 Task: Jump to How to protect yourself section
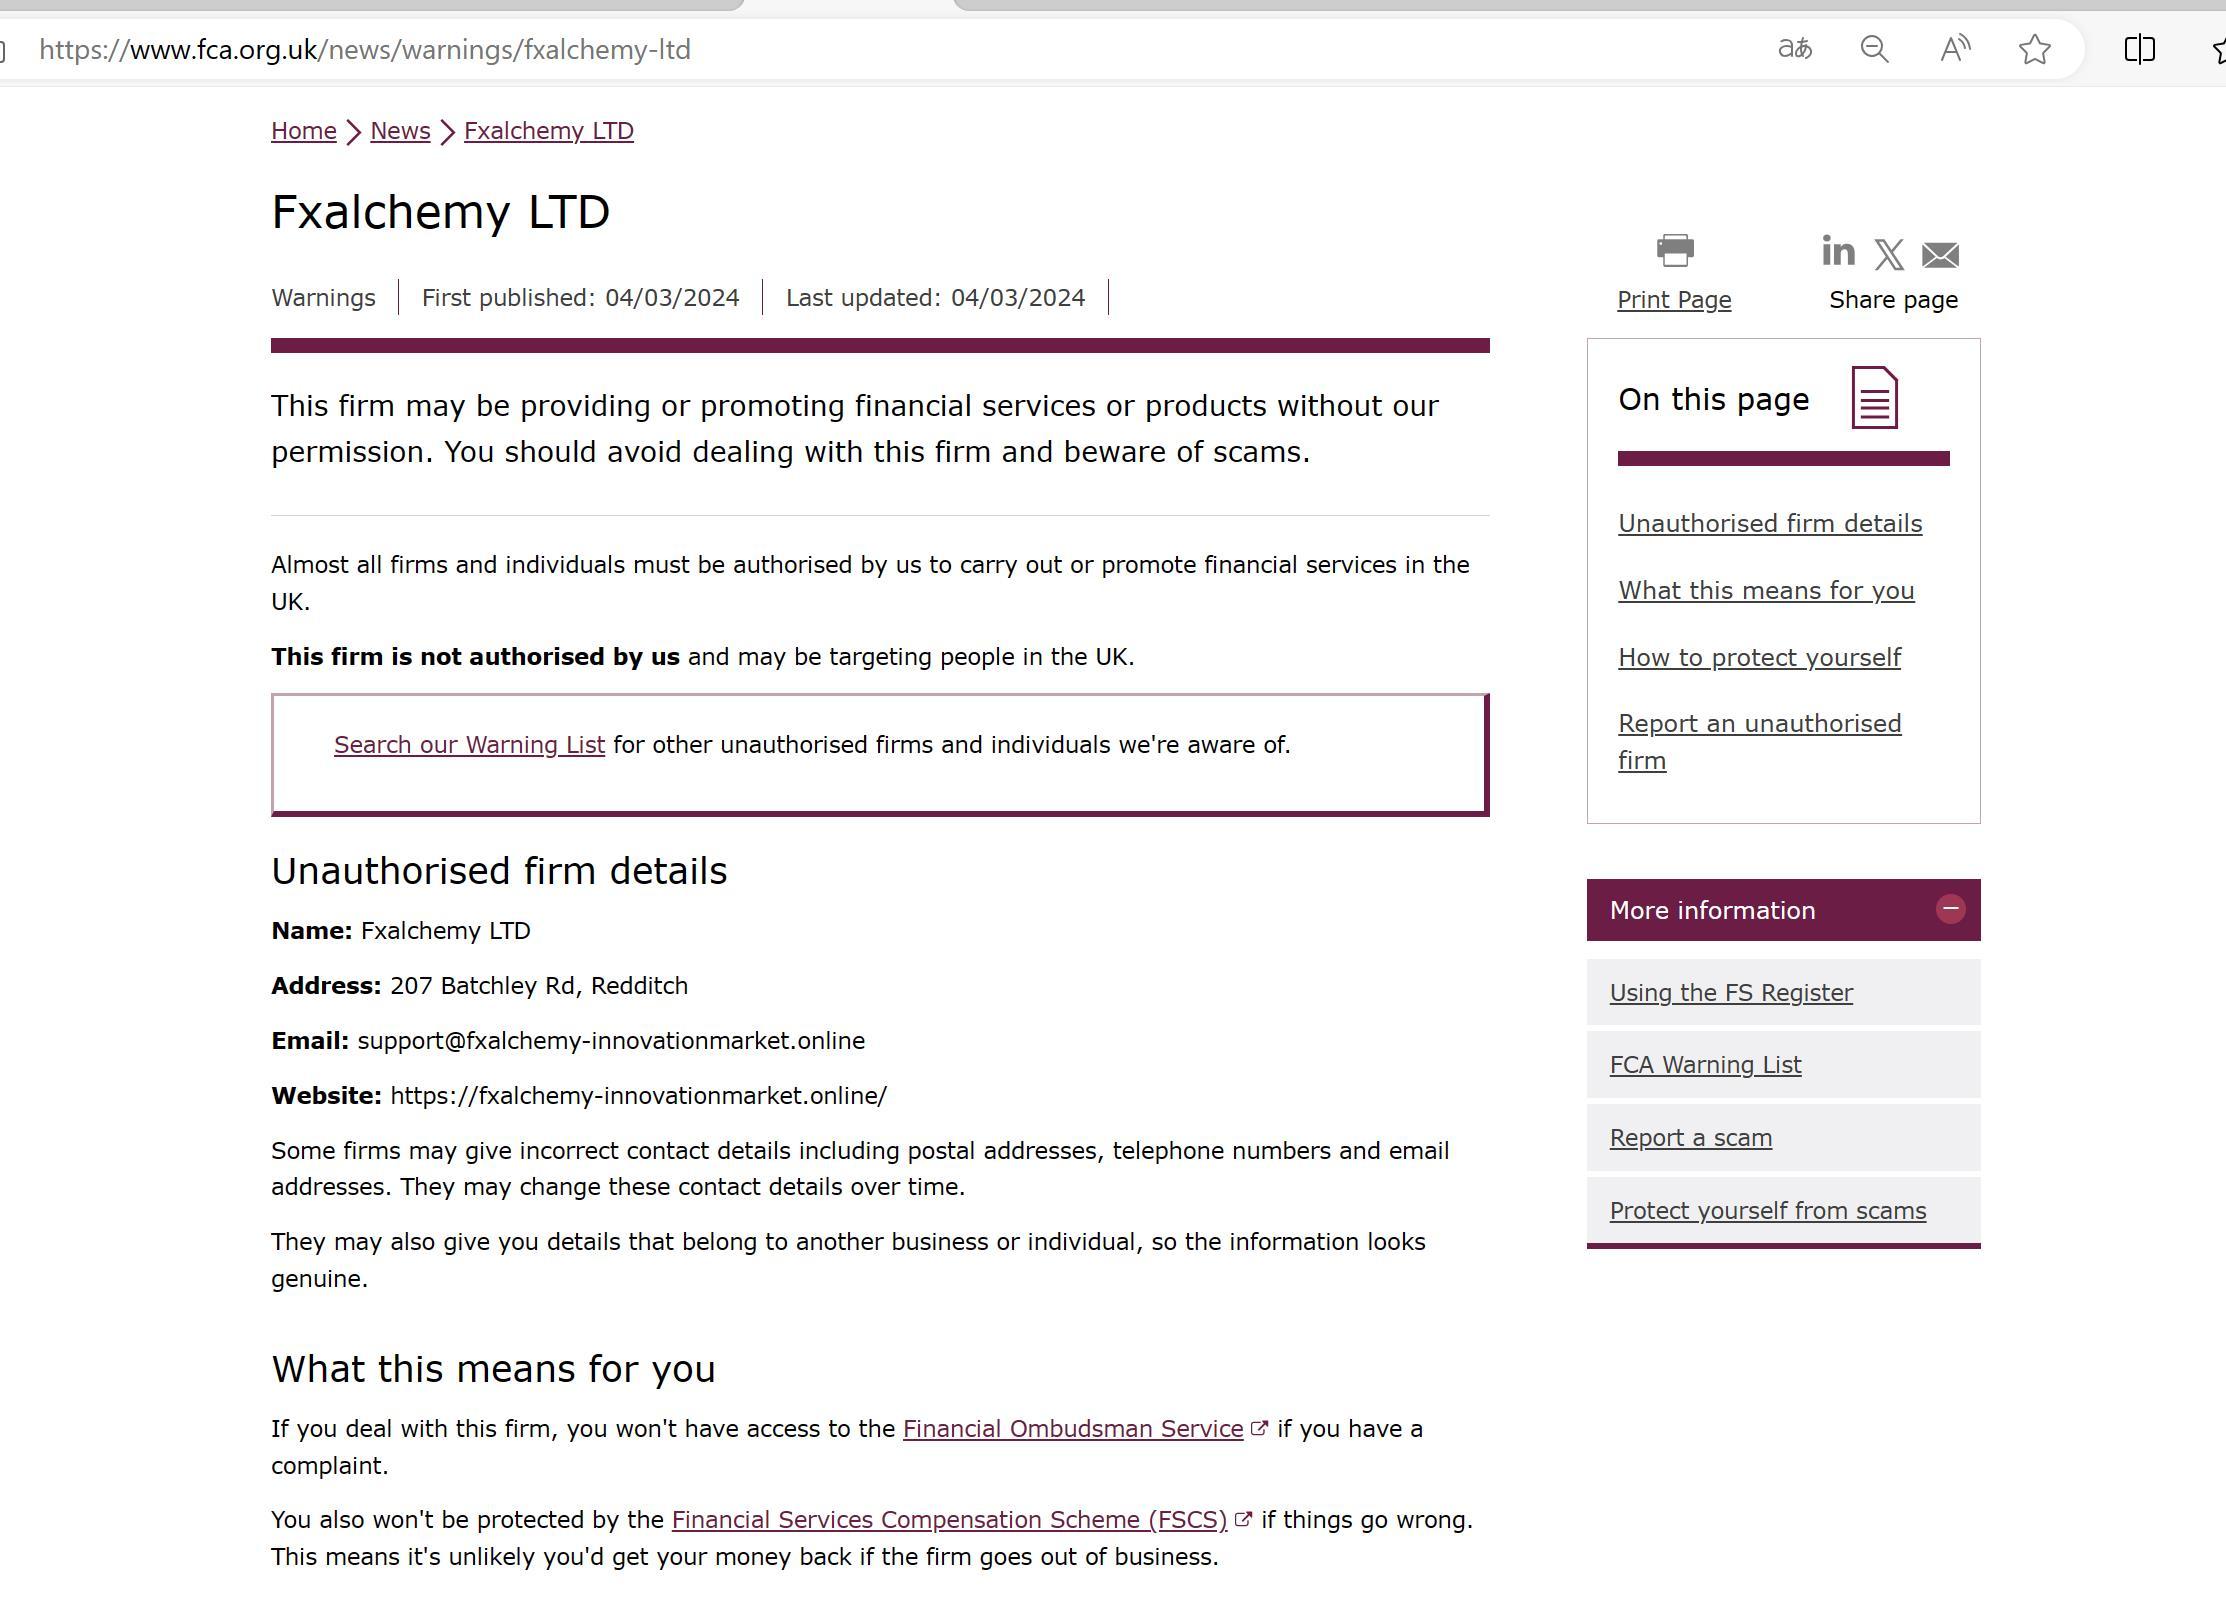coord(1759,658)
